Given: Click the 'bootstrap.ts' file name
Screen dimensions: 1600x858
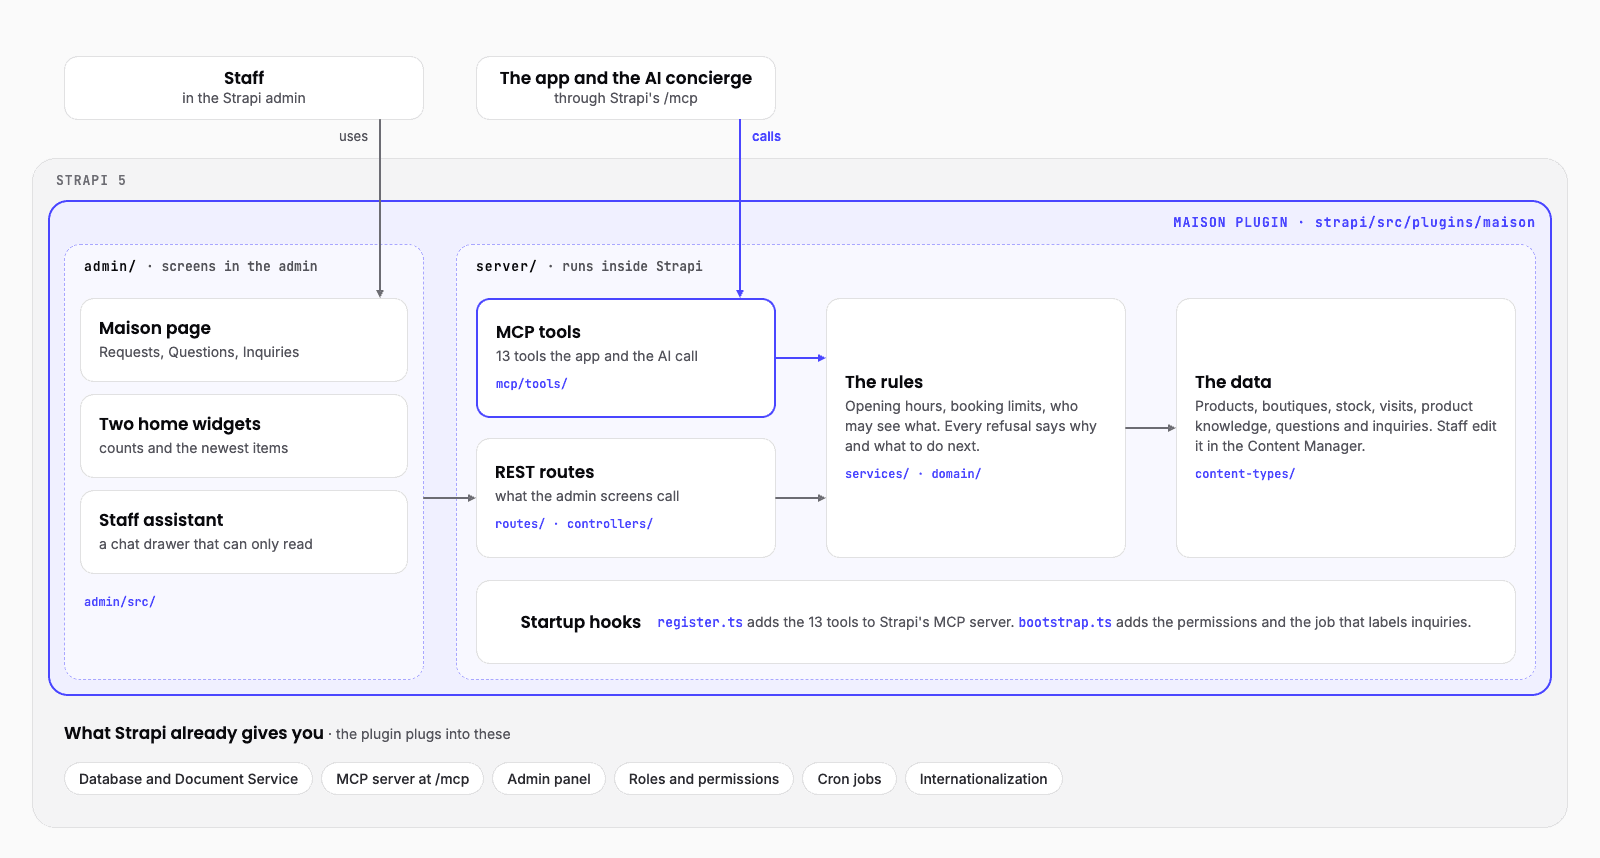Looking at the screenshot, I should pyautogui.click(x=1065, y=623).
